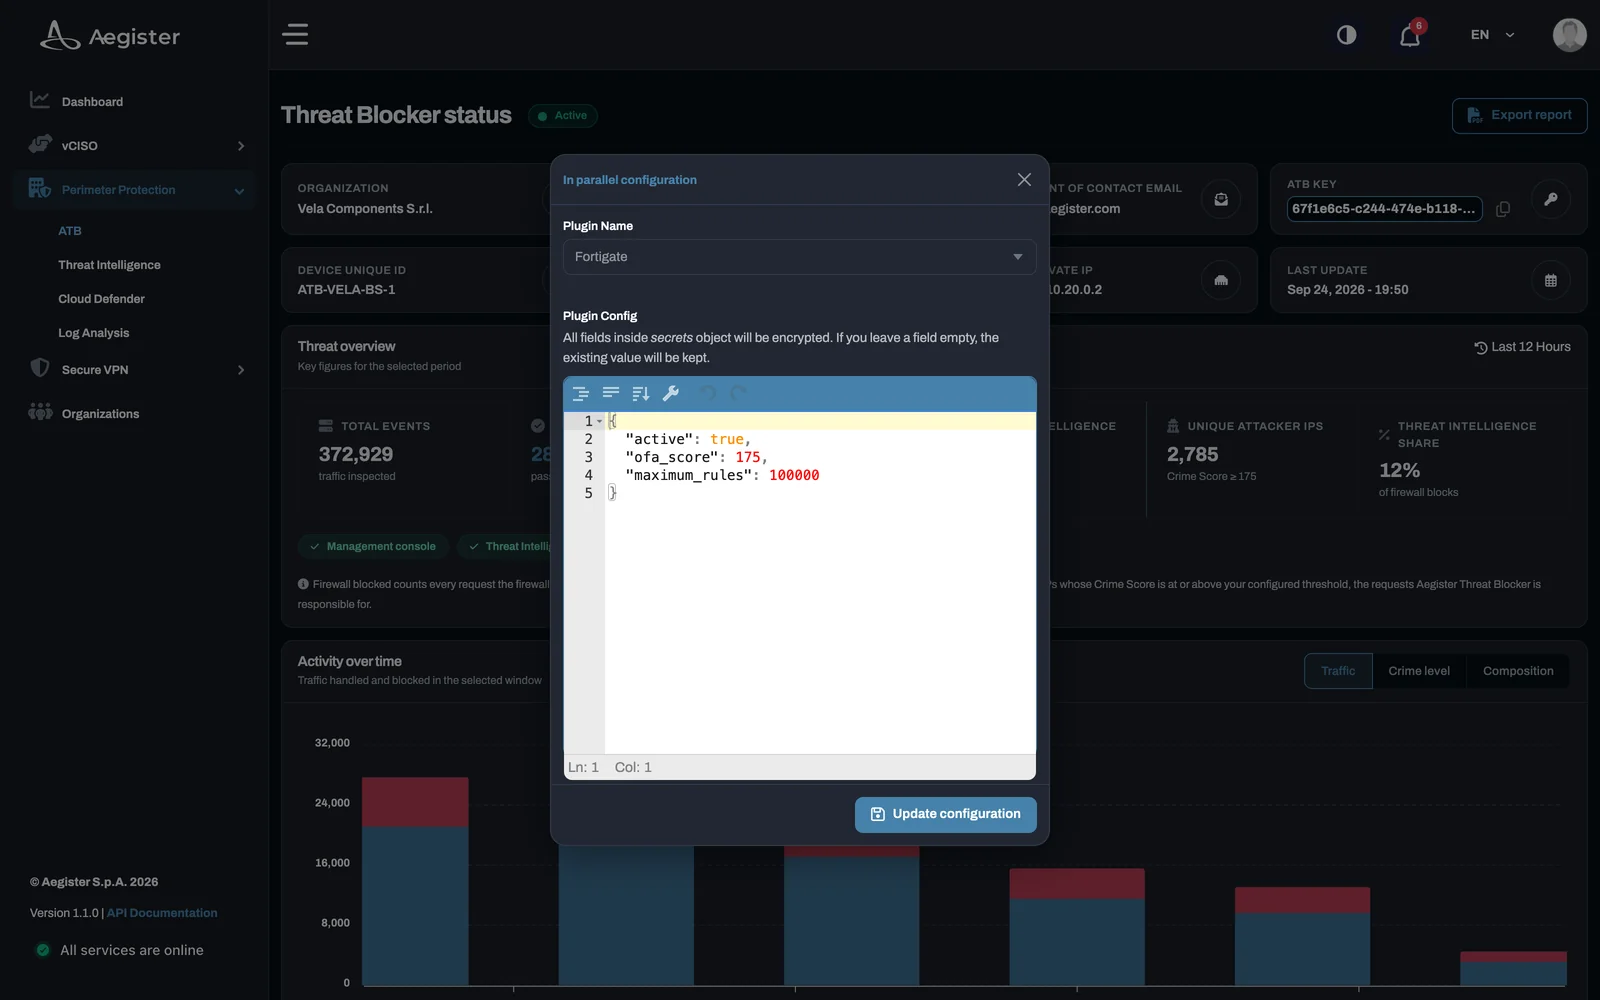Switch to the Traffic chart tab
This screenshot has width=1600, height=1000.
point(1338,671)
